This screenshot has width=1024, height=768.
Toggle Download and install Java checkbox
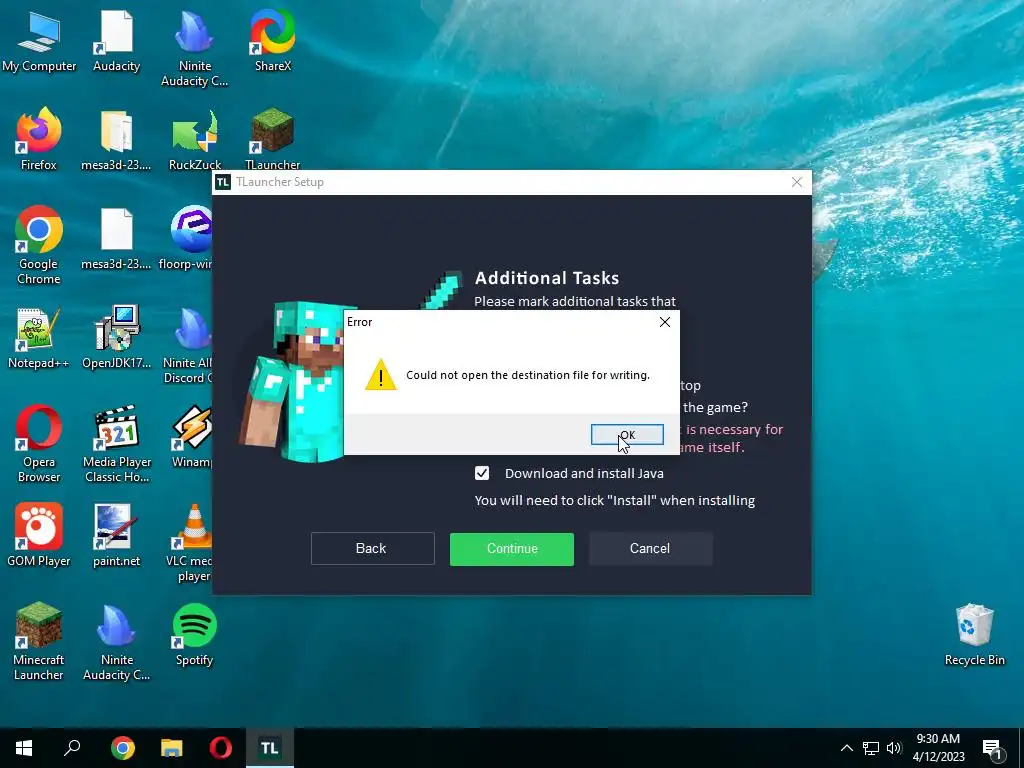pos(482,473)
